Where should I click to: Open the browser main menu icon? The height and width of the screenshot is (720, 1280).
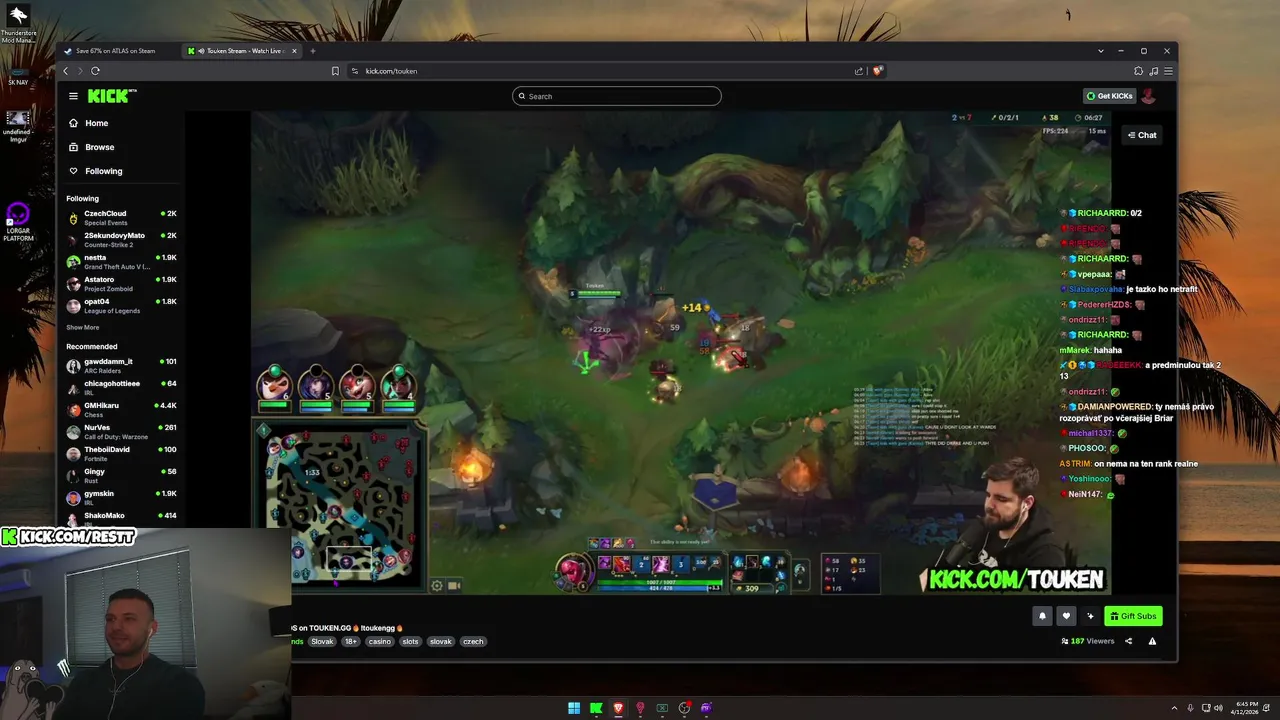(1168, 71)
